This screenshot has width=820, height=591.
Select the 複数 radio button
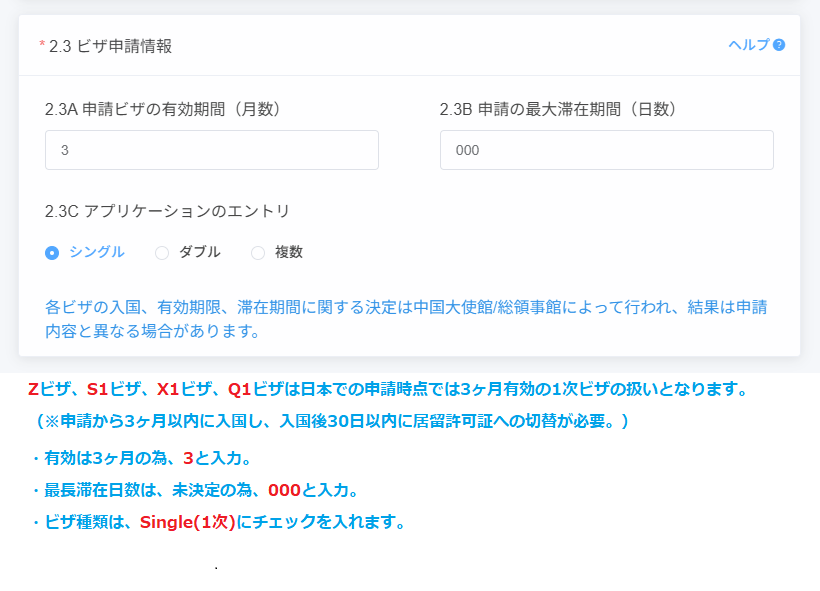258,253
